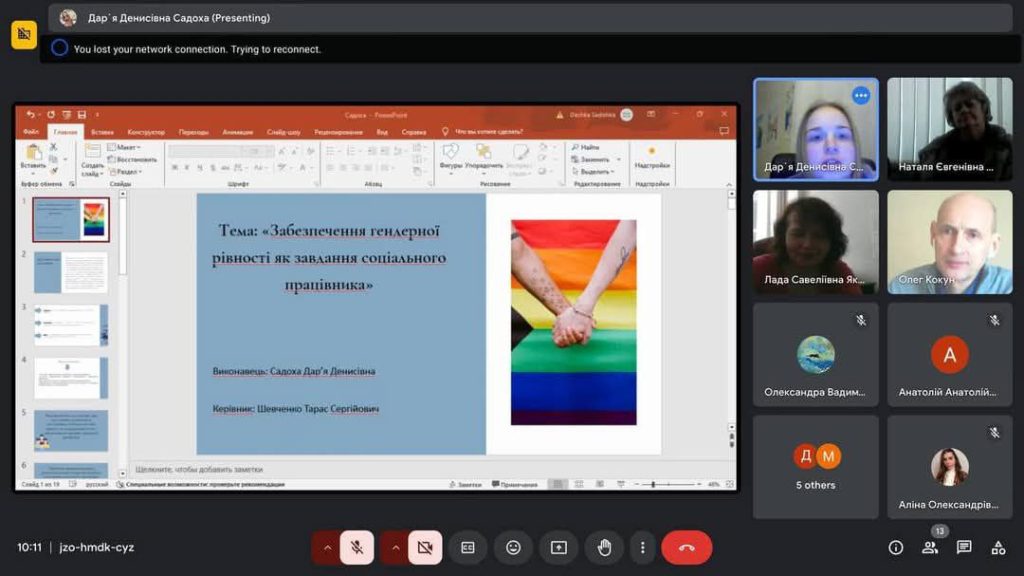This screenshot has width=1024, height=576.
Task: Toggle the microphone mute button
Action: 357,547
